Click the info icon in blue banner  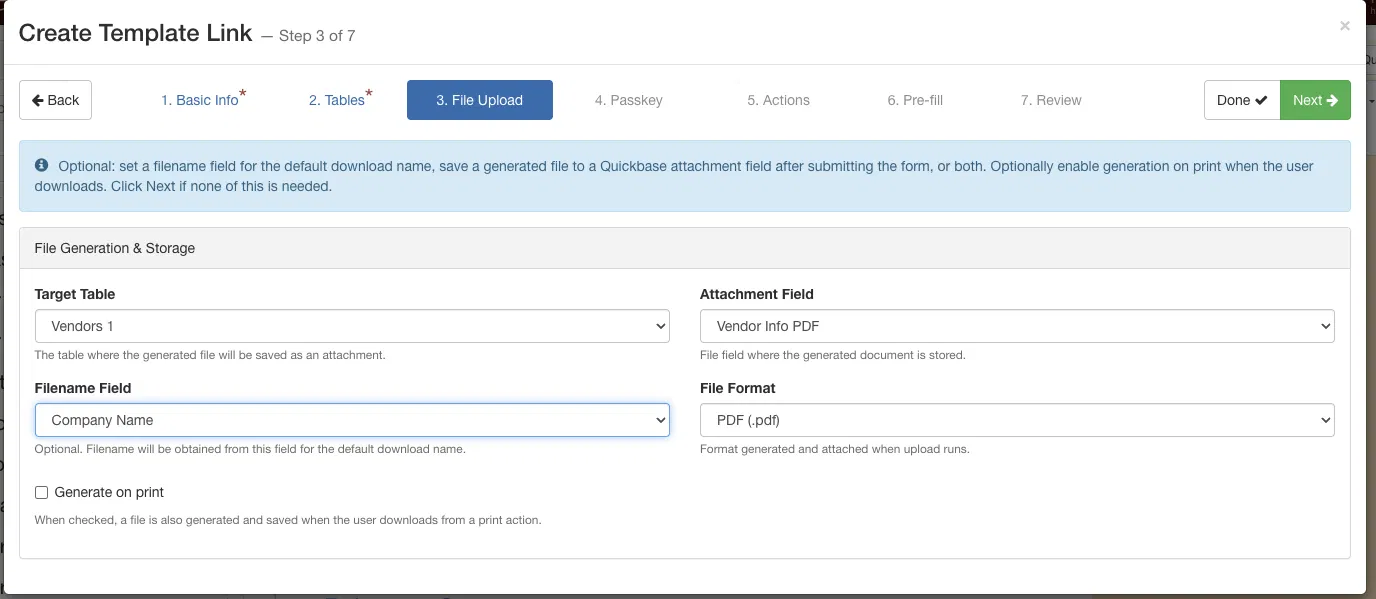click(41, 165)
